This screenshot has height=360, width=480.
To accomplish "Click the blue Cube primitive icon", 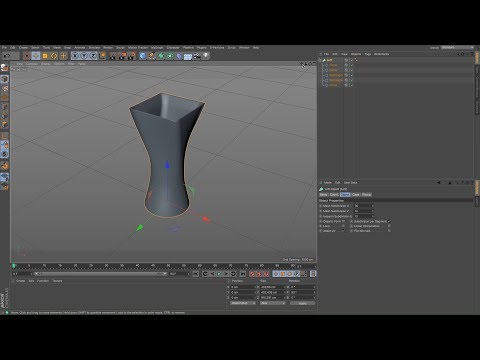I will coord(143,56).
